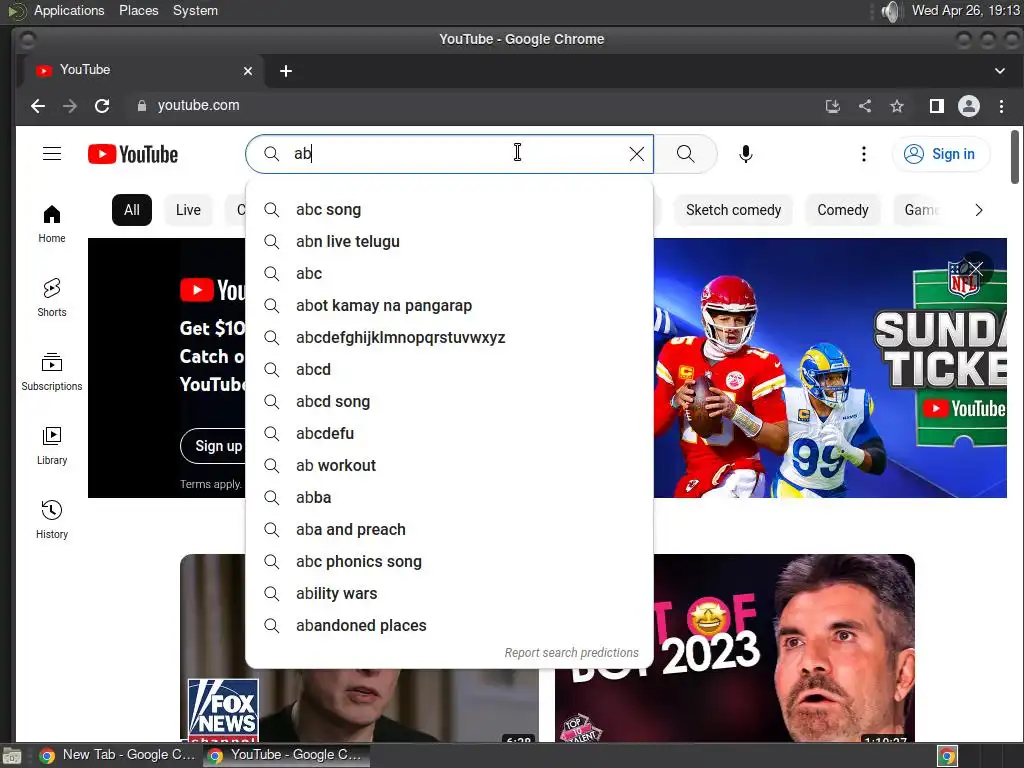Viewport: 1024px width, 768px height.
Task: Choose suggestion 'abcdefghijklmnopqrstuvwxyz'
Action: (x=449, y=338)
